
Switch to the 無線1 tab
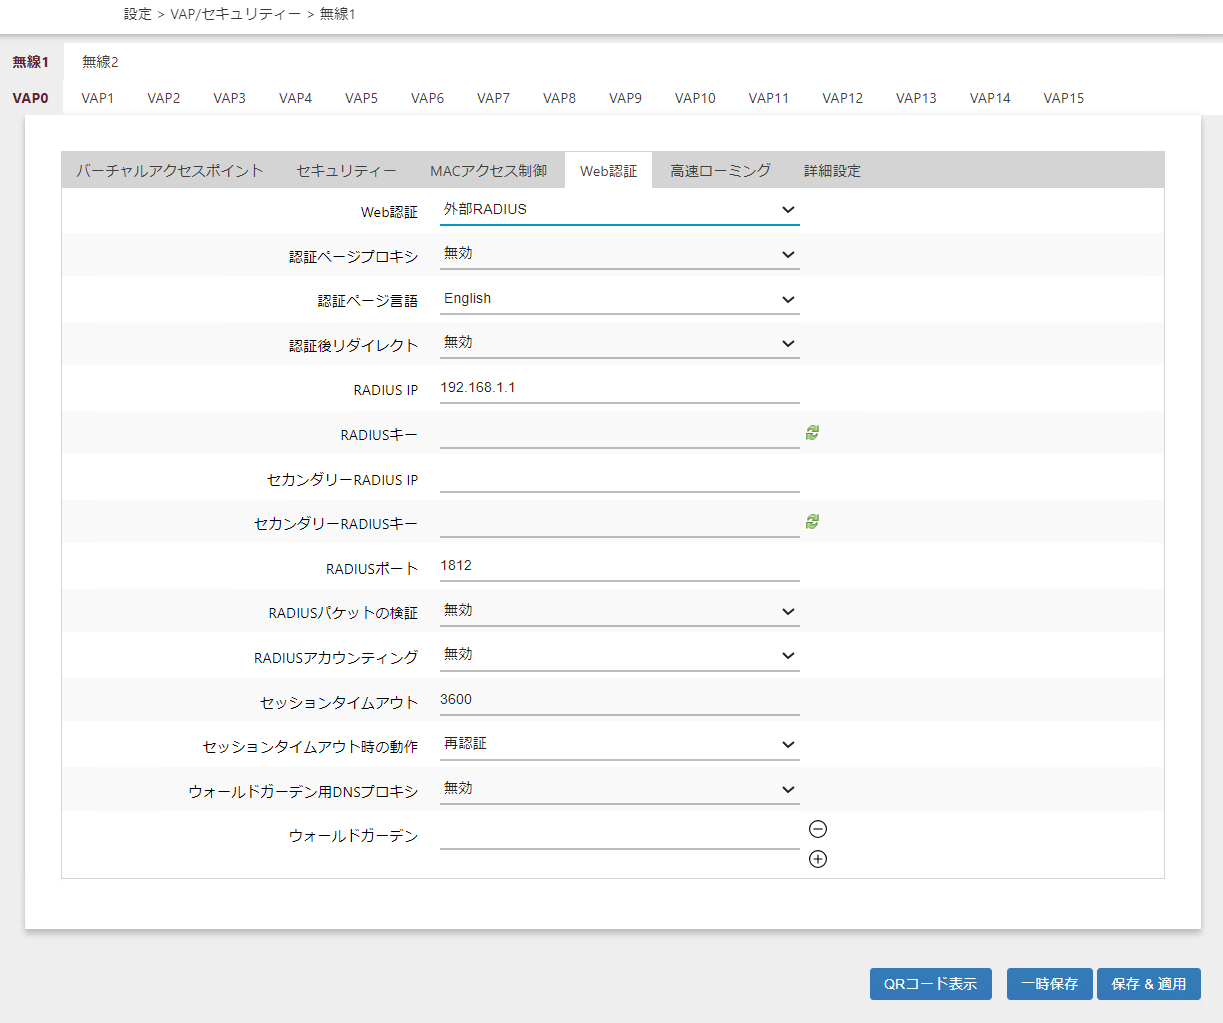(31, 62)
